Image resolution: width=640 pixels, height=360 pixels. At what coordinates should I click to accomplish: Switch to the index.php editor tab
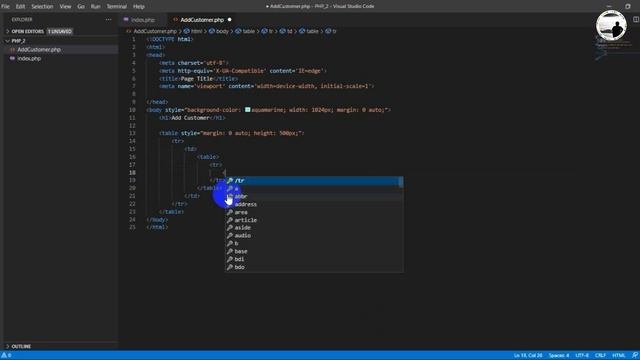[143, 20]
